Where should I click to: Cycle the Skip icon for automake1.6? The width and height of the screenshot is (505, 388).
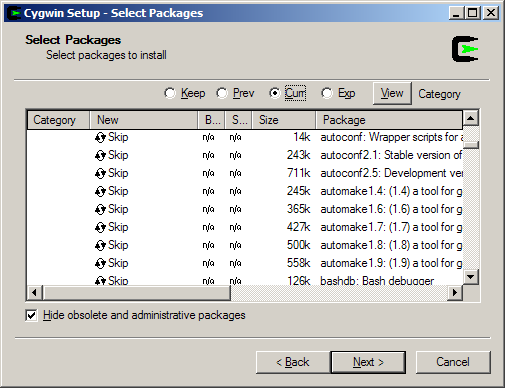tap(100, 209)
